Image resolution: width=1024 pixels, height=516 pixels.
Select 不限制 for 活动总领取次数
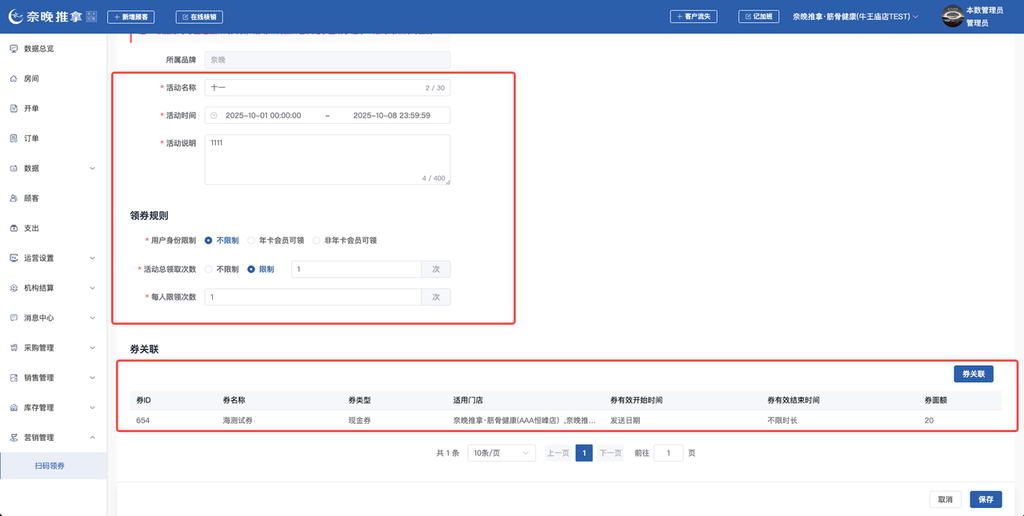coord(221,269)
